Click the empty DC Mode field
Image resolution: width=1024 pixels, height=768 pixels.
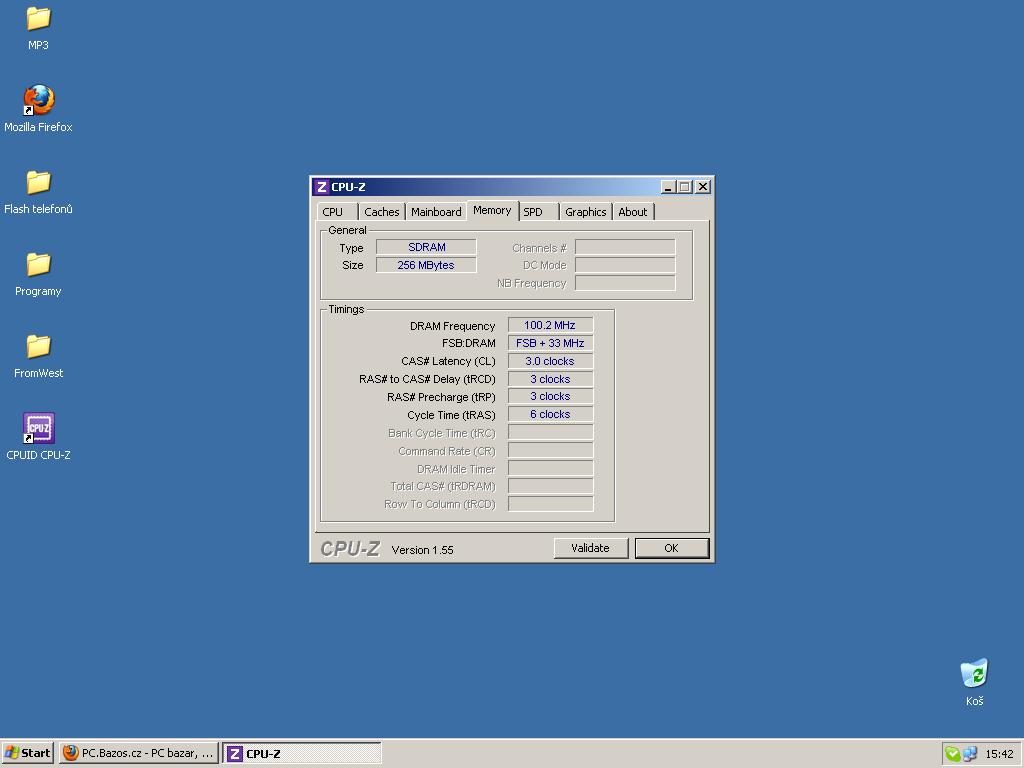625,265
